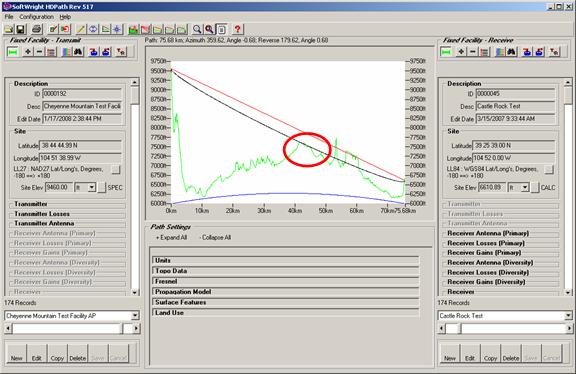576x374 pixels.
Task: Expand the Propagation Model settings section
Action: coord(285,292)
